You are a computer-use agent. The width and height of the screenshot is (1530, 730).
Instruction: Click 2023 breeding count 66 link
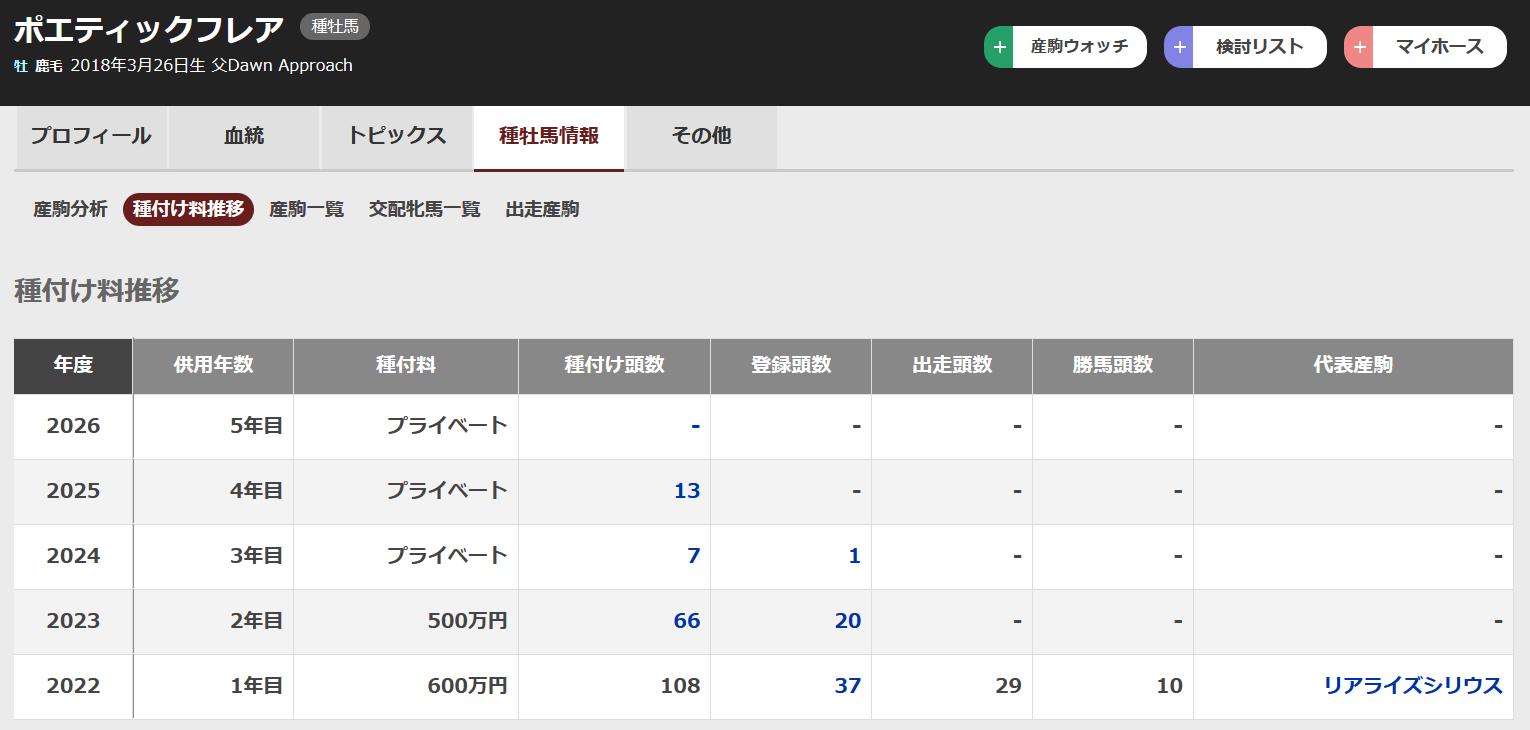point(686,621)
